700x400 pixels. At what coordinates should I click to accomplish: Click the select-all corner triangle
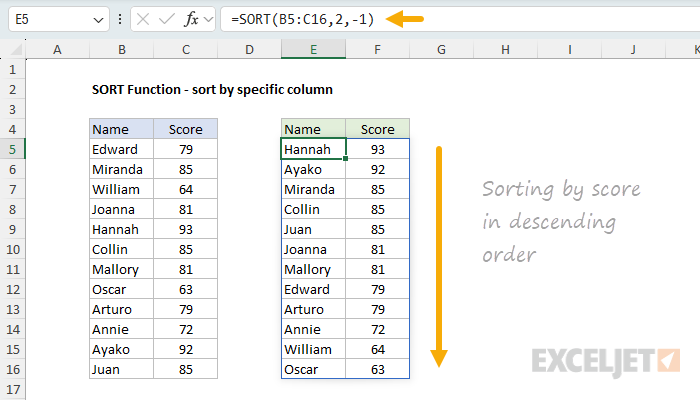coord(14,50)
